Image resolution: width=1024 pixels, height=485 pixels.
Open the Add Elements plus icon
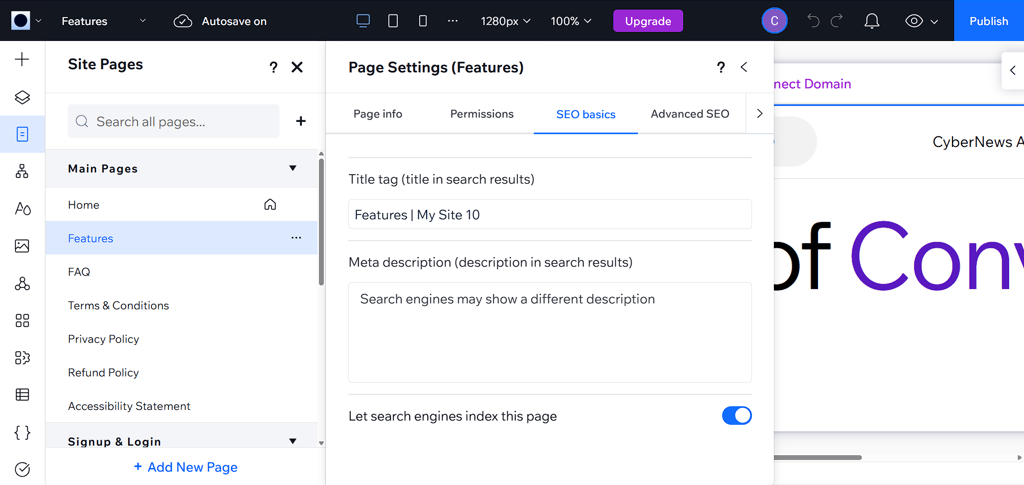pos(22,59)
